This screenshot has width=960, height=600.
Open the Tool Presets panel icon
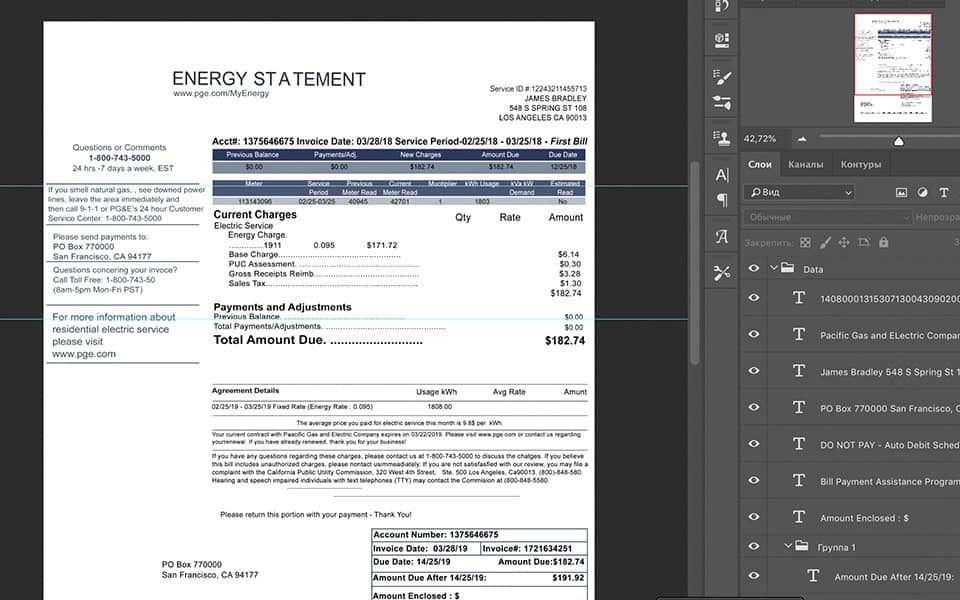point(722,272)
